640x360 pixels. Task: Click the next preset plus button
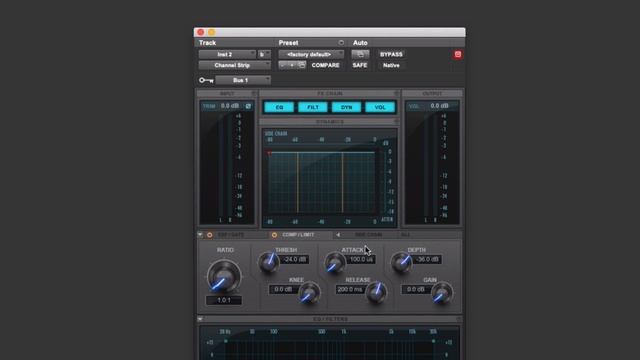(x=292, y=65)
